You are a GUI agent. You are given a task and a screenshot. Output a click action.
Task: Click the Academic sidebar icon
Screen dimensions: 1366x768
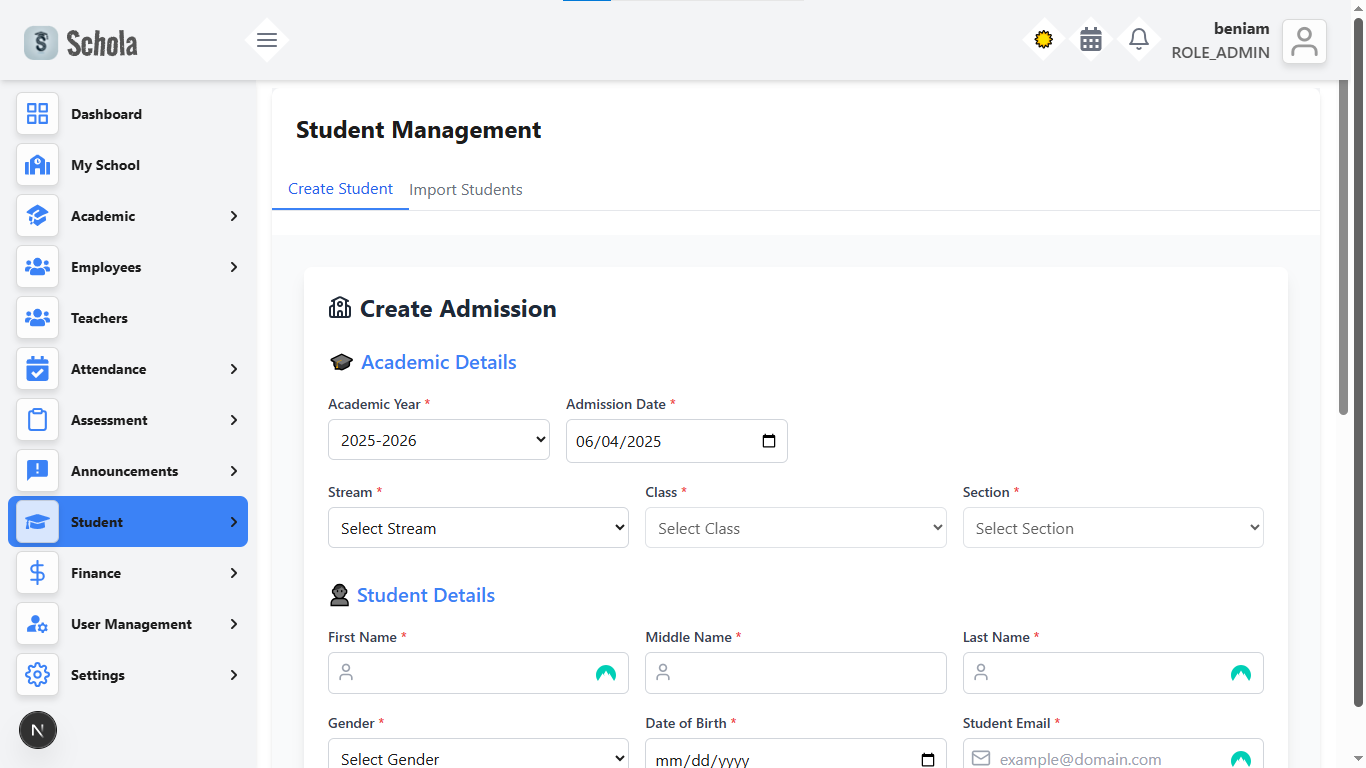coord(37,216)
